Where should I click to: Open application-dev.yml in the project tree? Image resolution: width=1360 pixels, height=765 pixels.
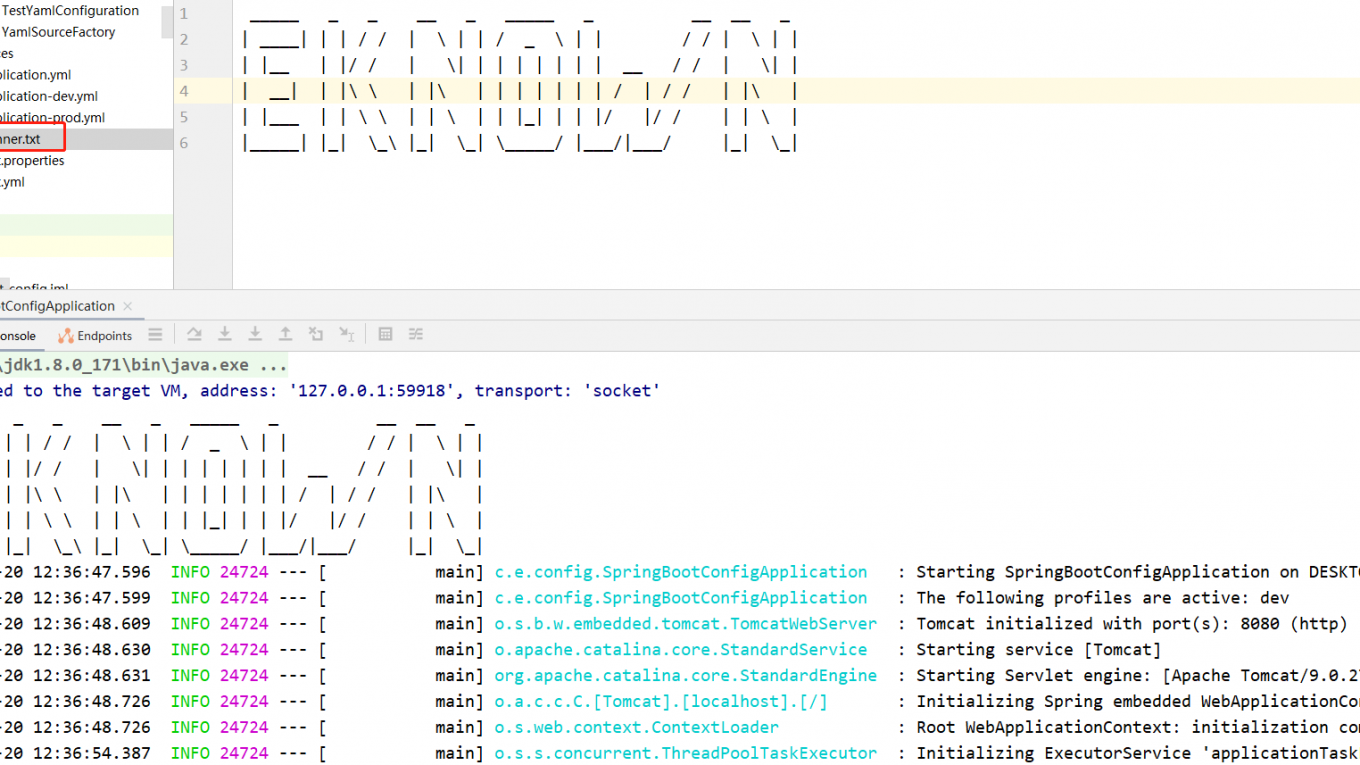coord(48,96)
